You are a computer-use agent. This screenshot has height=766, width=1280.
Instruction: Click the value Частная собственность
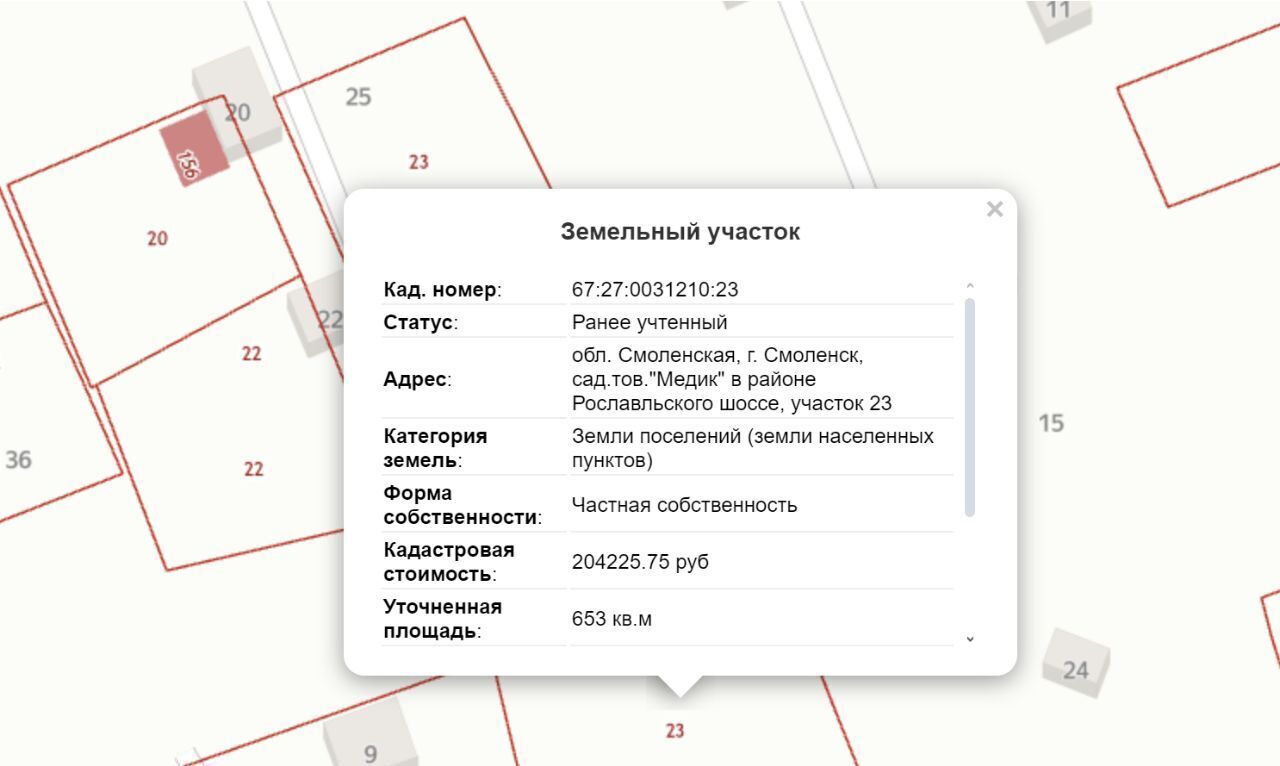pos(685,505)
